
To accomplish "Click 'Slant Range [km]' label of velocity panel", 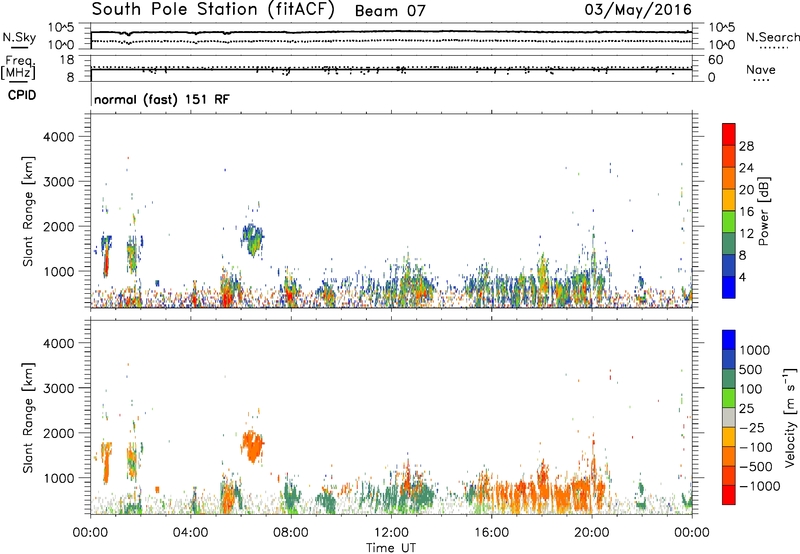I will (x=28, y=417).
